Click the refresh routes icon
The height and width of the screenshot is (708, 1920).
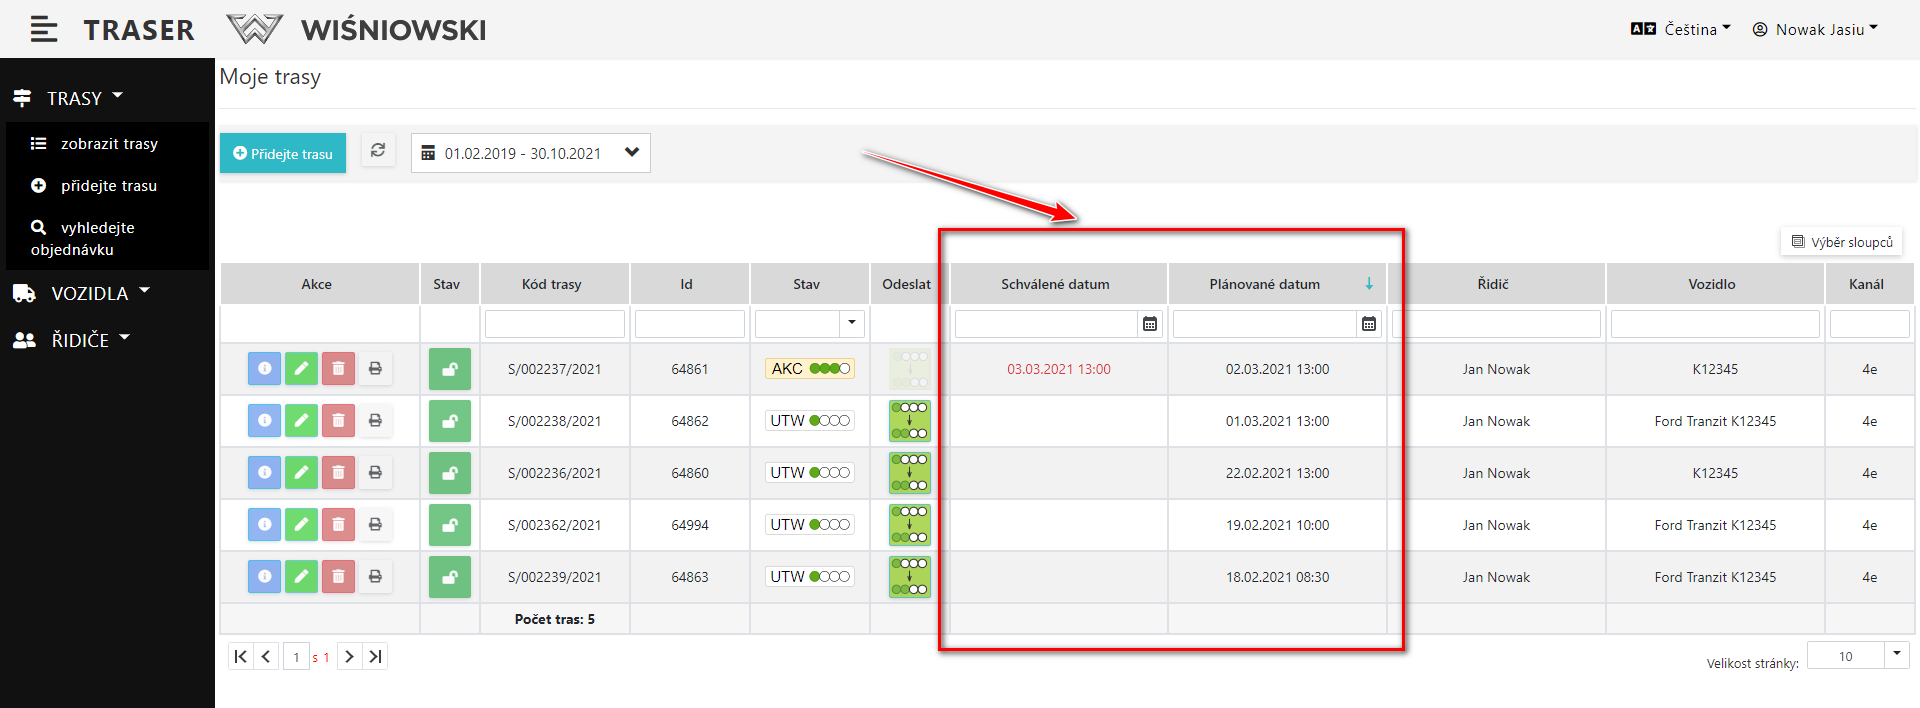click(378, 151)
